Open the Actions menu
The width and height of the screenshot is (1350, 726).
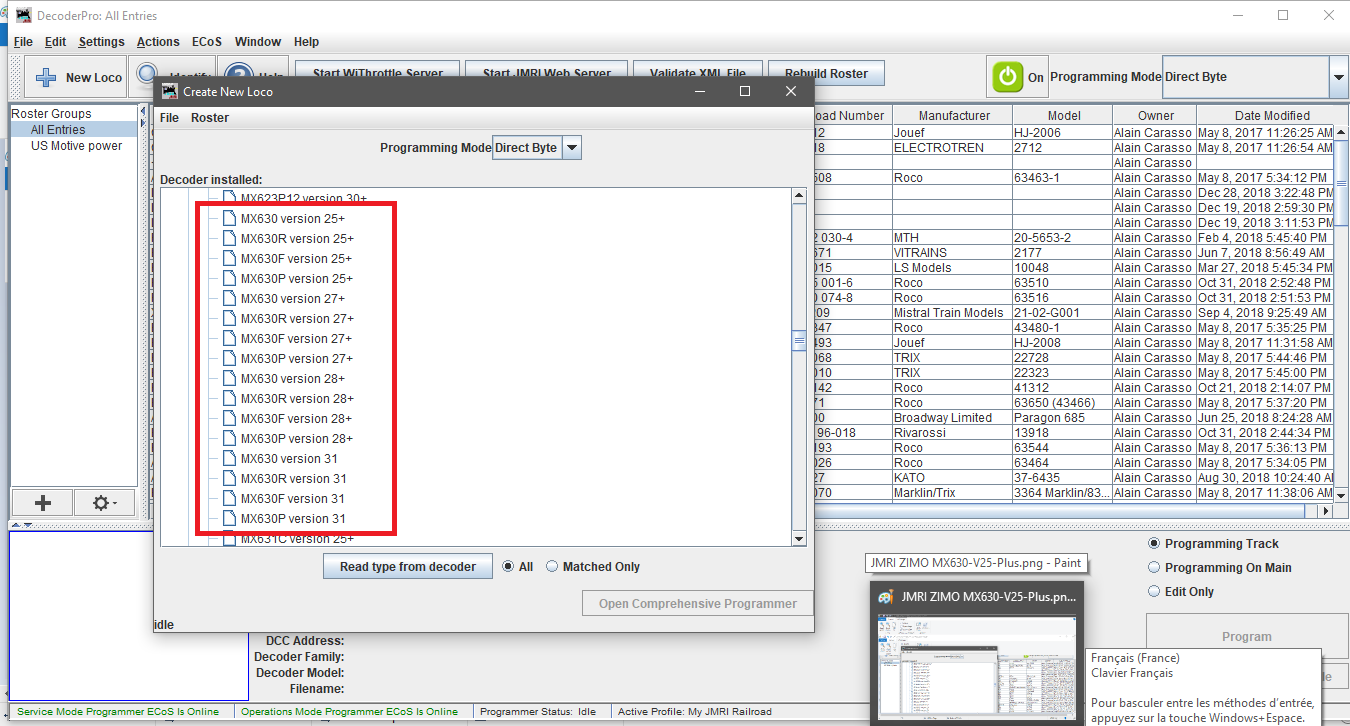[x=158, y=42]
